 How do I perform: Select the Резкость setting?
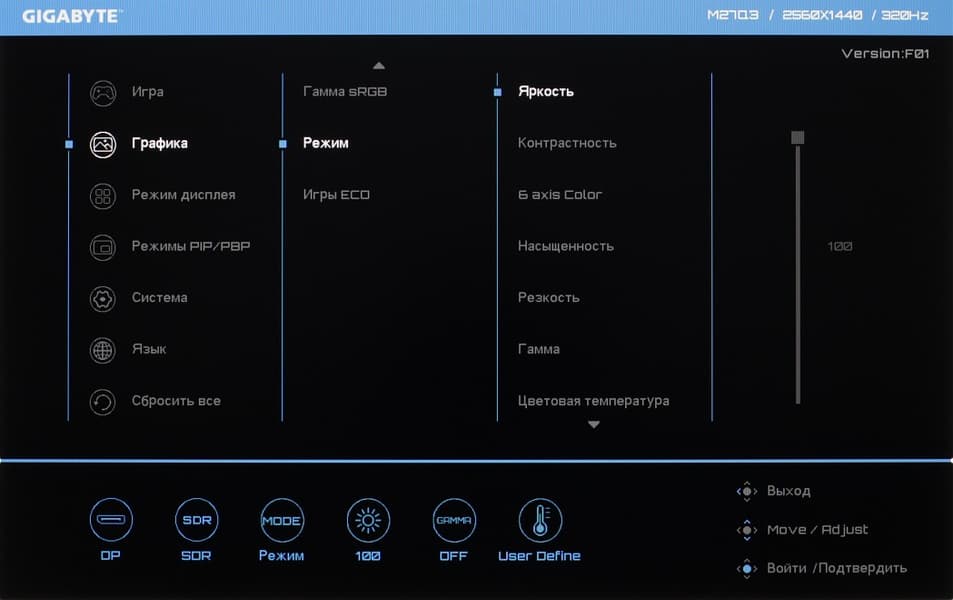pos(549,298)
